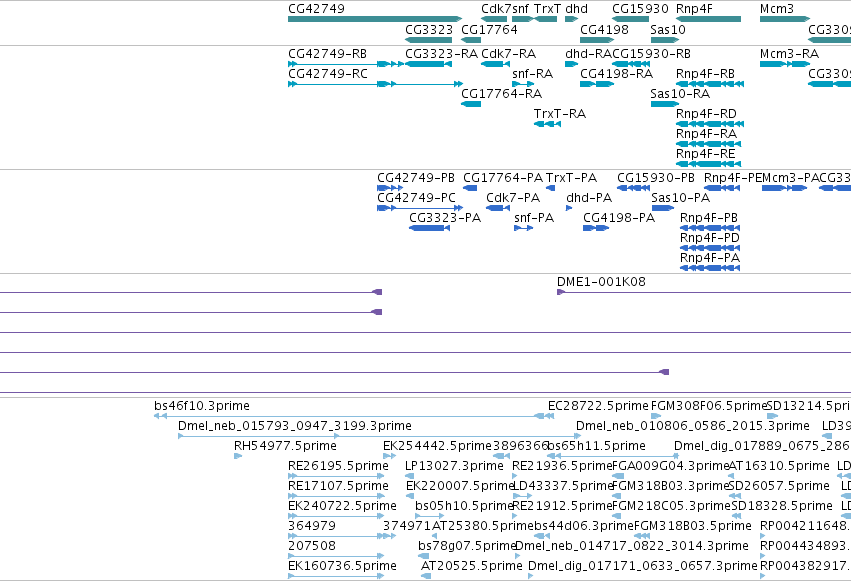Click transcript CG3323-RA

(441, 54)
